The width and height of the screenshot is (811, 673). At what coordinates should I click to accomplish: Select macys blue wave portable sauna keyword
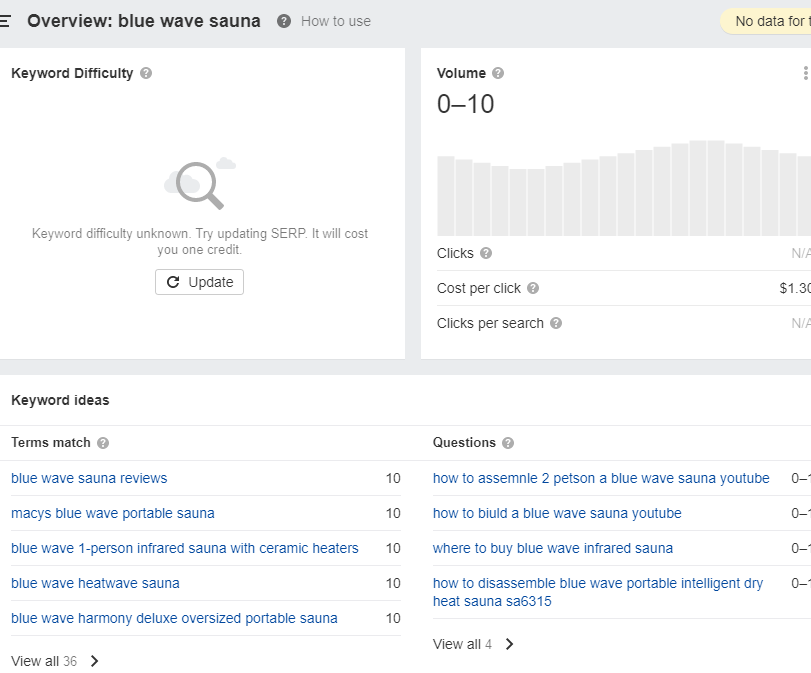click(113, 513)
